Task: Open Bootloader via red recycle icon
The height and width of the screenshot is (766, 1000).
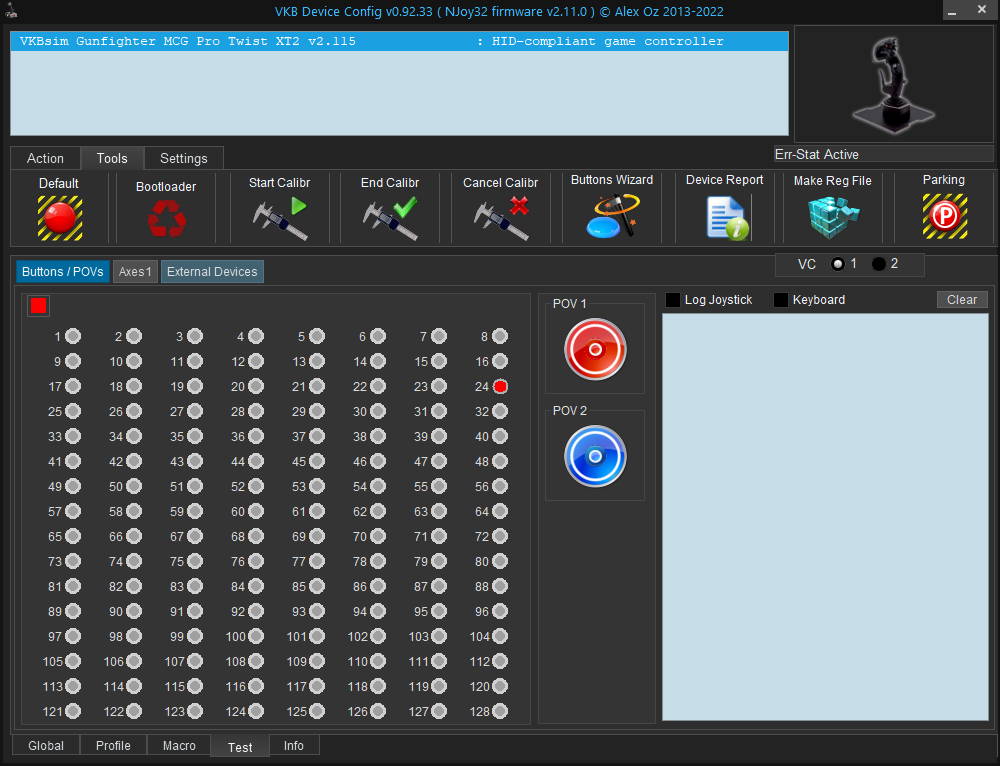Action: click(x=166, y=218)
